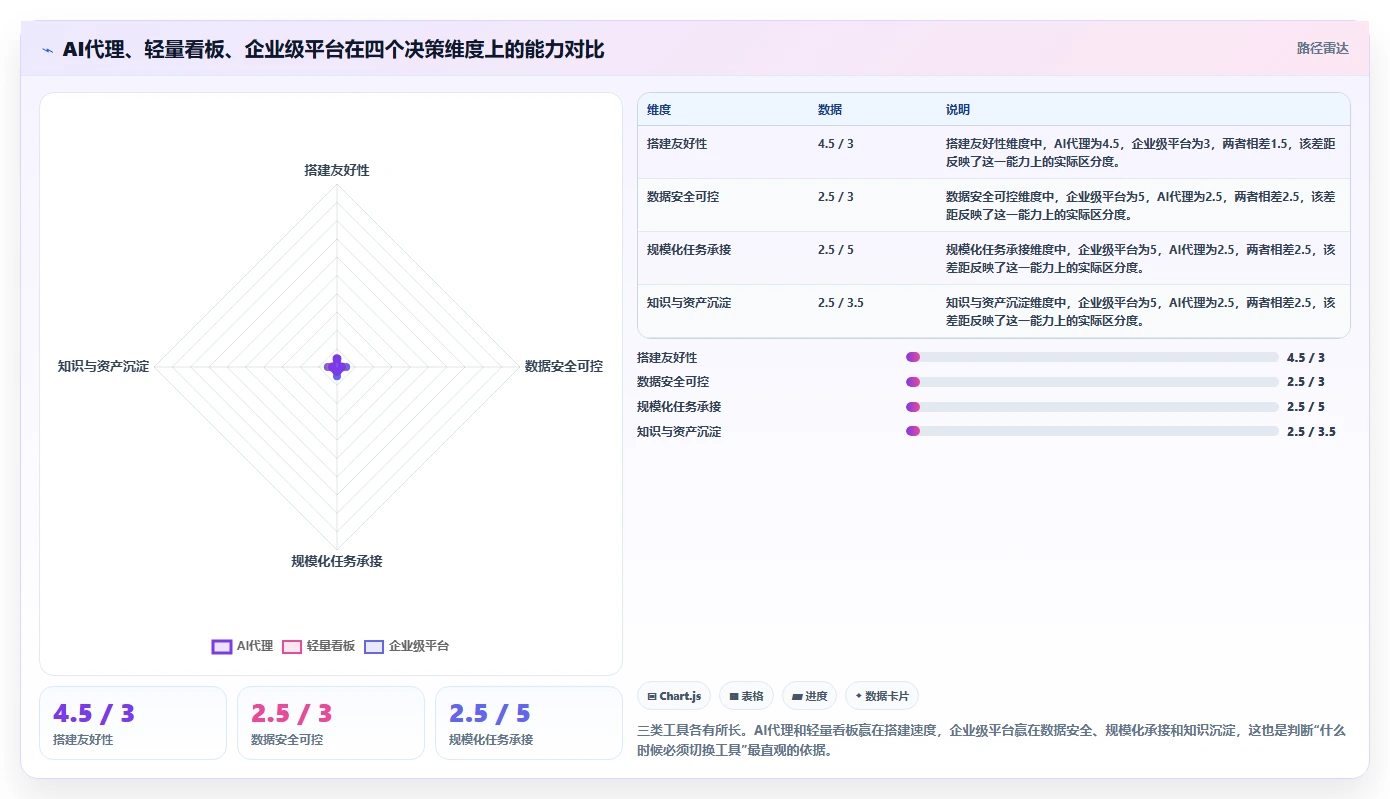Click the 路径雷达 label in the header

[1322, 48]
